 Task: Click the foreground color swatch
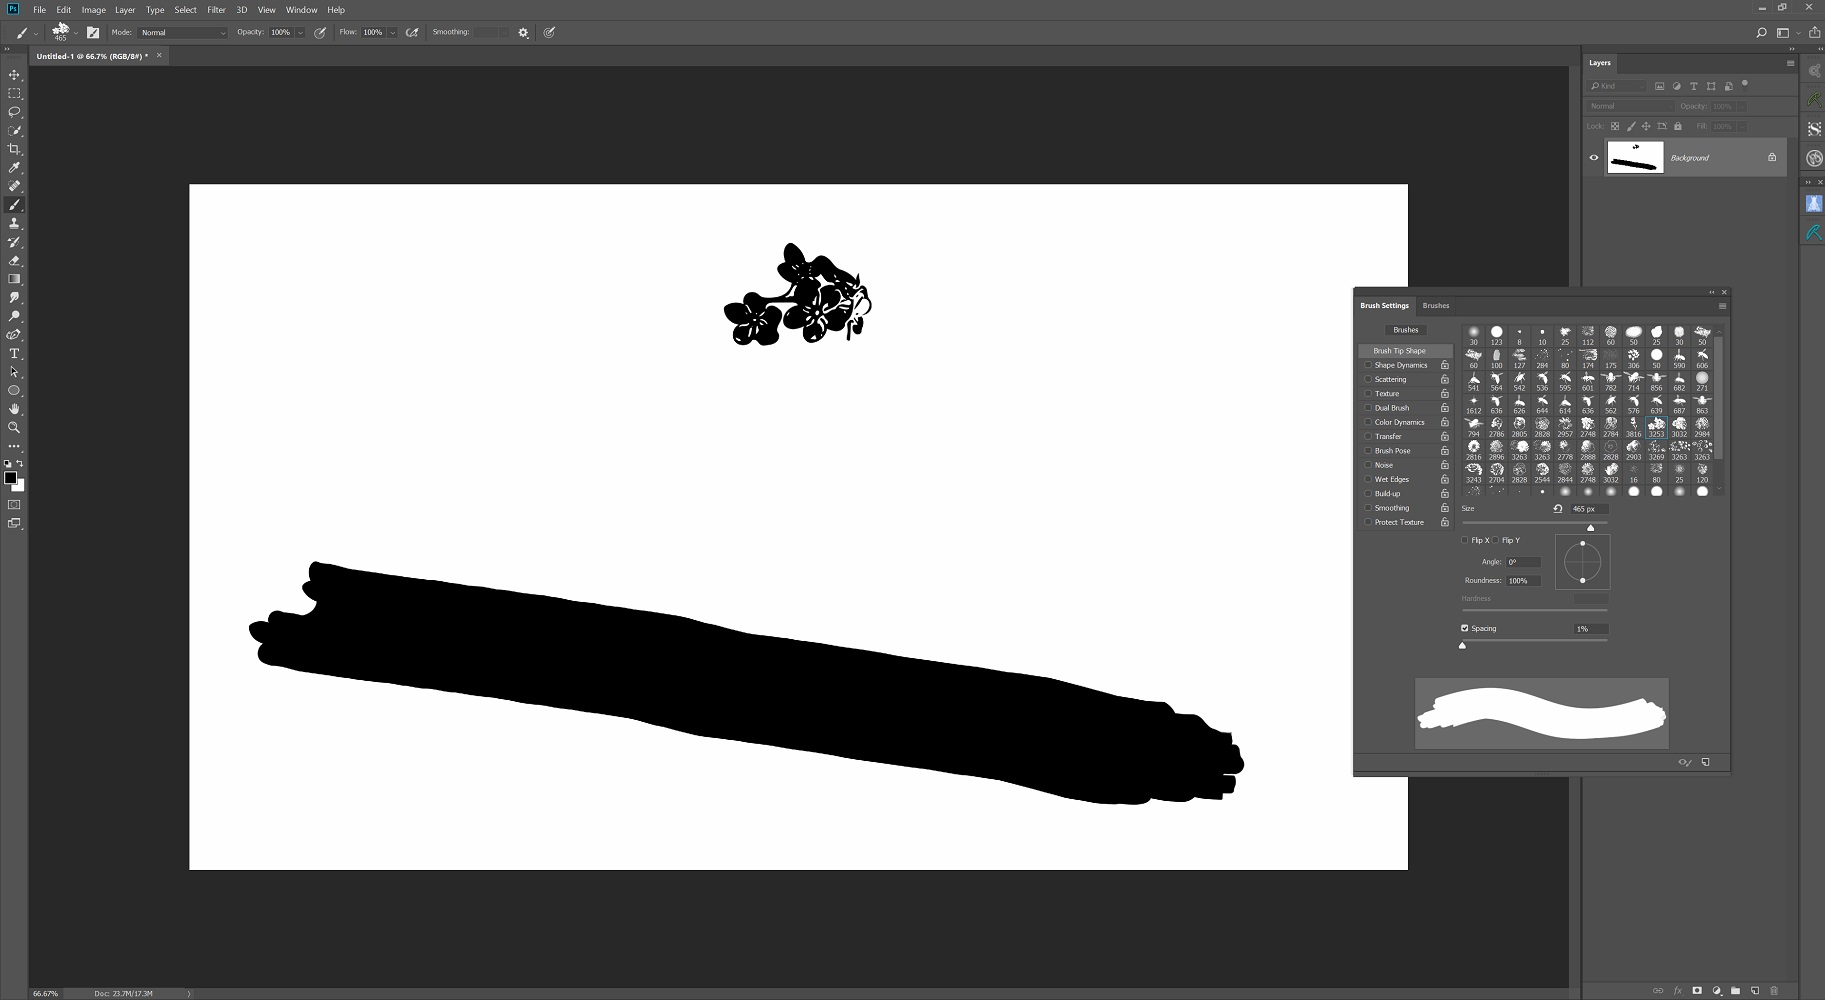(10, 478)
